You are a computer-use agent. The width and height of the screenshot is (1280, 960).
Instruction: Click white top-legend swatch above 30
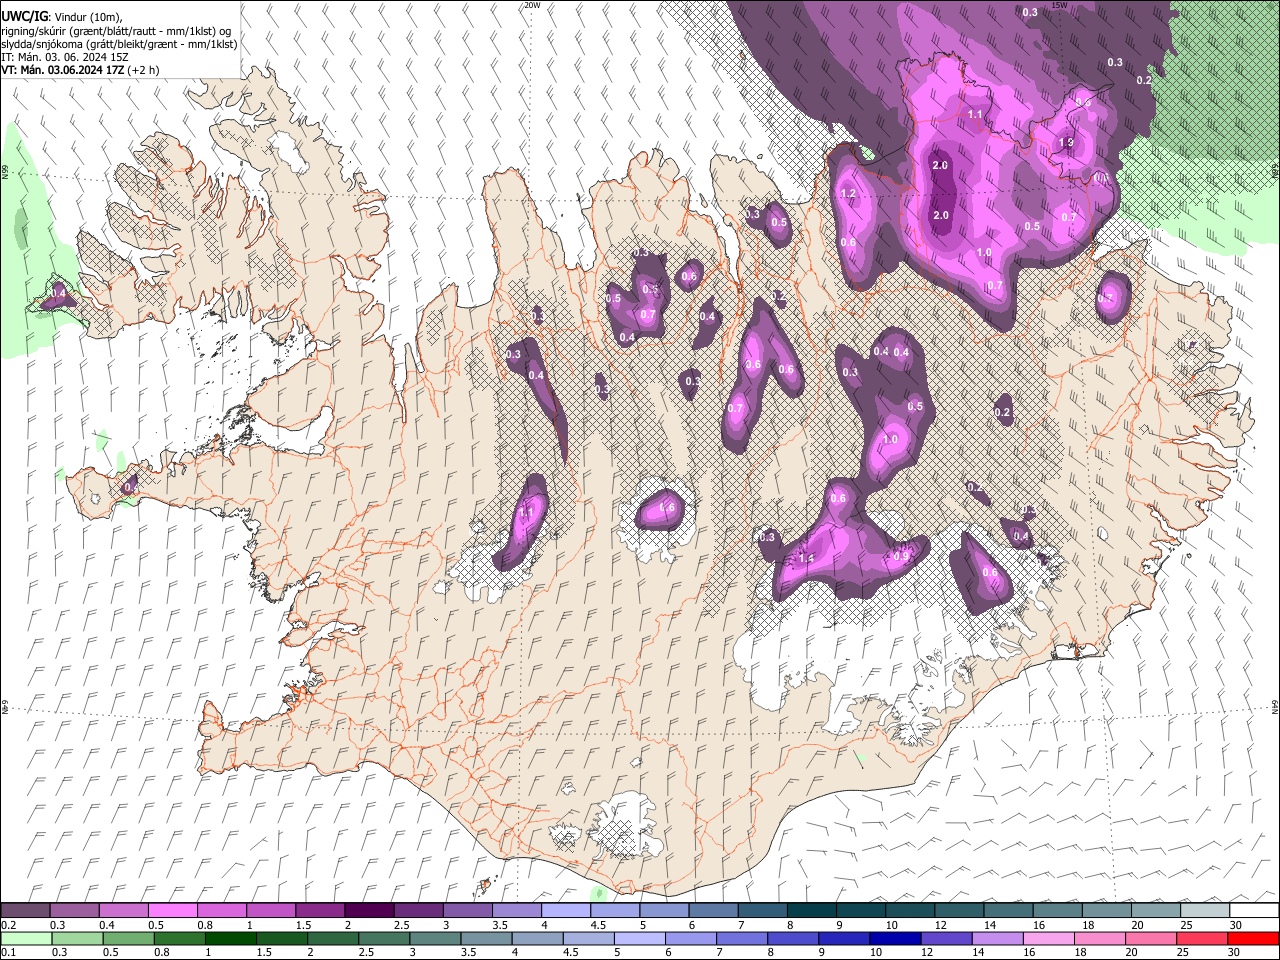tap(1253, 911)
